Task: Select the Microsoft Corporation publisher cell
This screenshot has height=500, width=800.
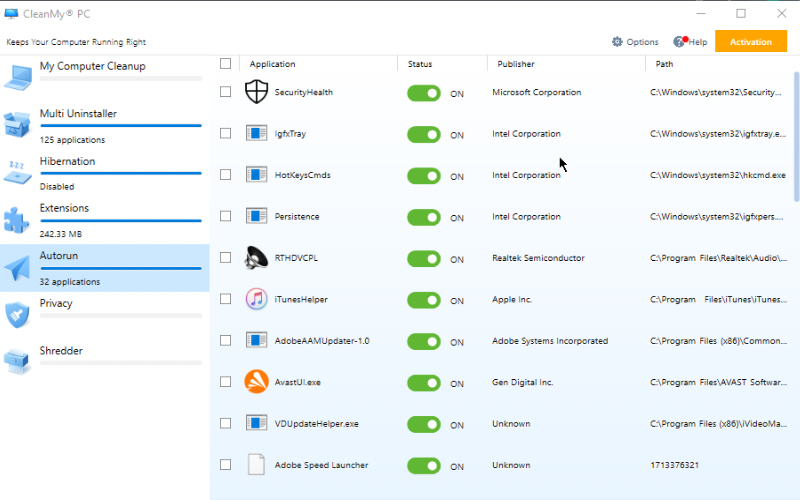Action: [537, 92]
